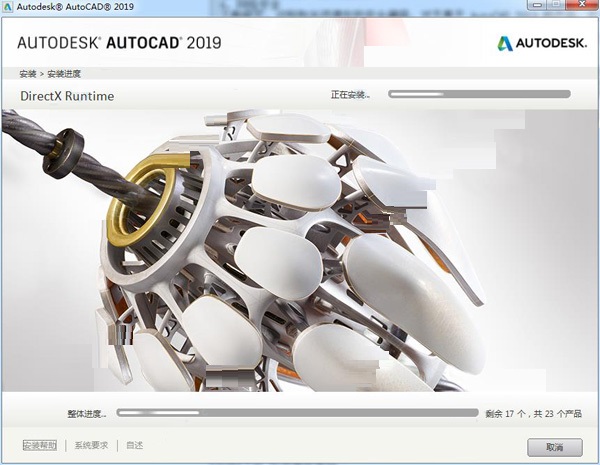600x465 pixels.
Task: Open the 安装帮助 help link
Action: (x=41, y=445)
